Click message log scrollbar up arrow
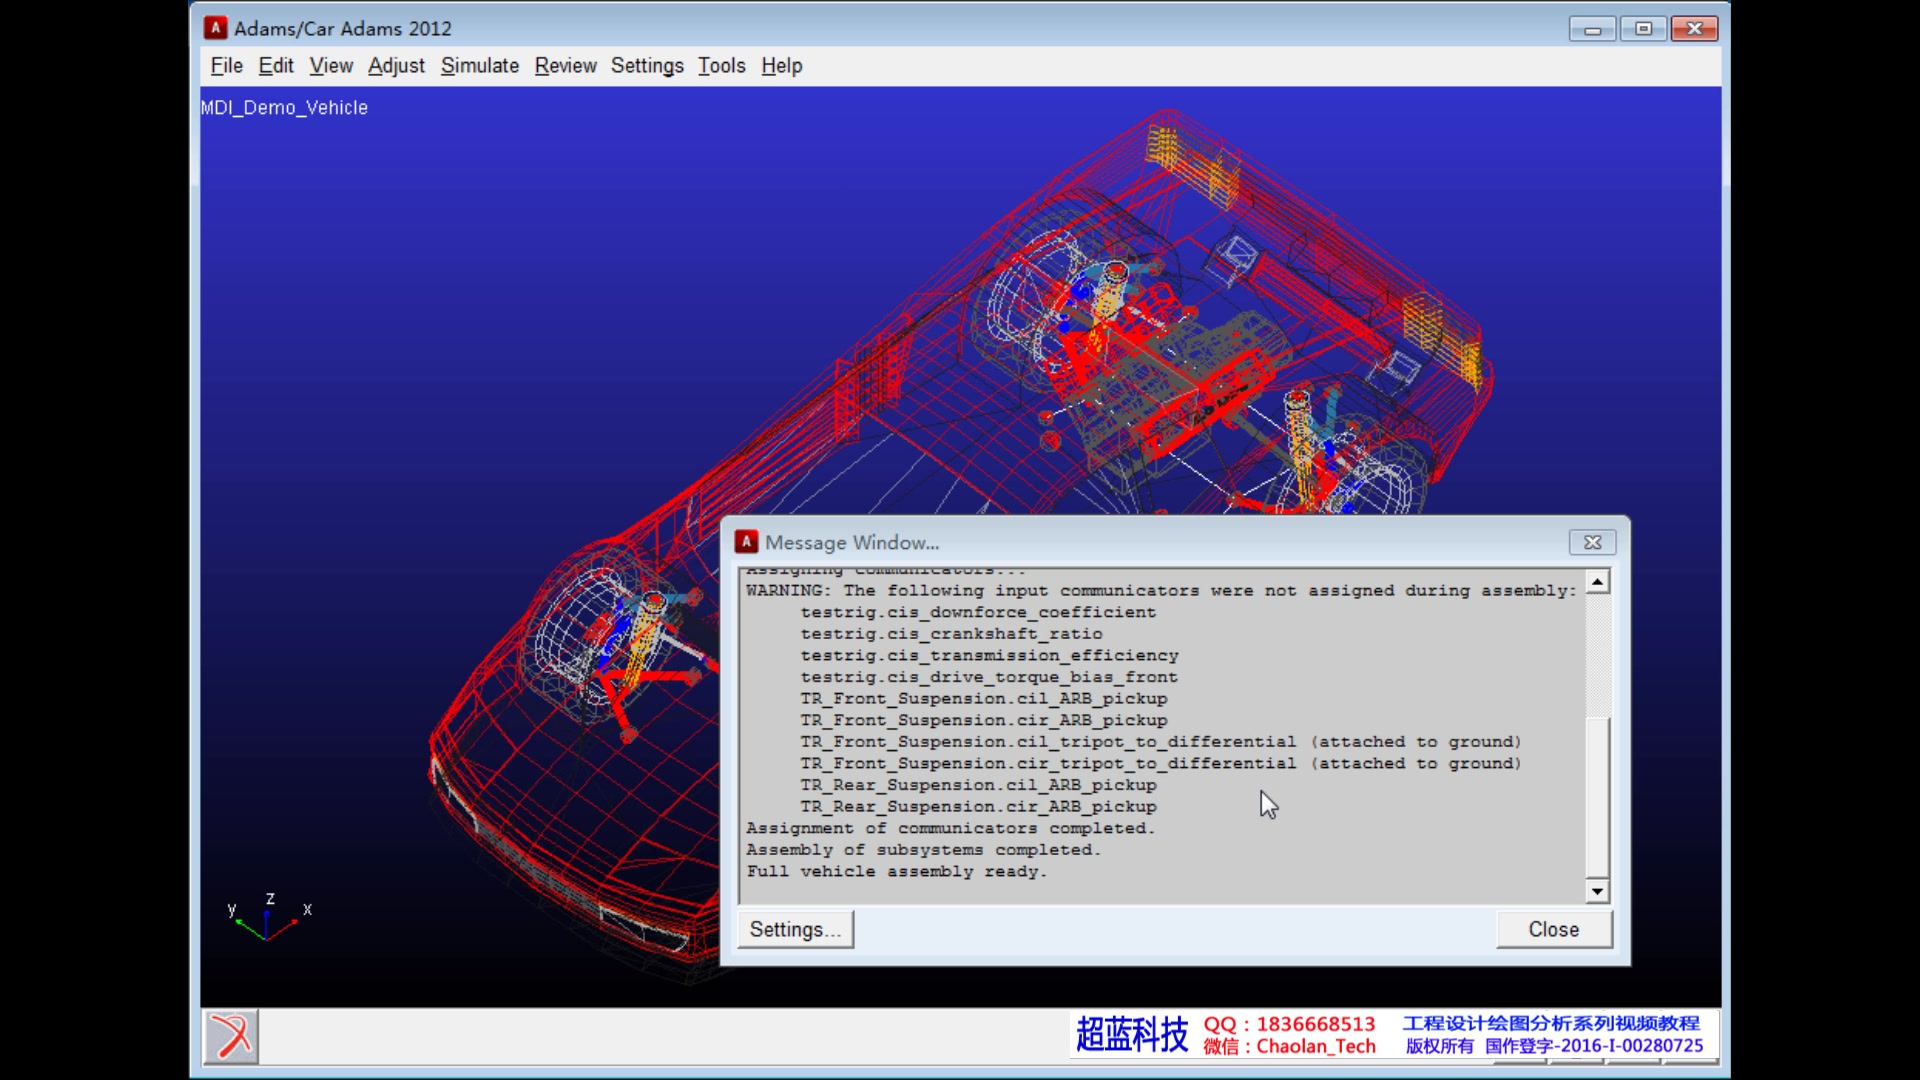This screenshot has height=1080, width=1920. pyautogui.click(x=1597, y=582)
